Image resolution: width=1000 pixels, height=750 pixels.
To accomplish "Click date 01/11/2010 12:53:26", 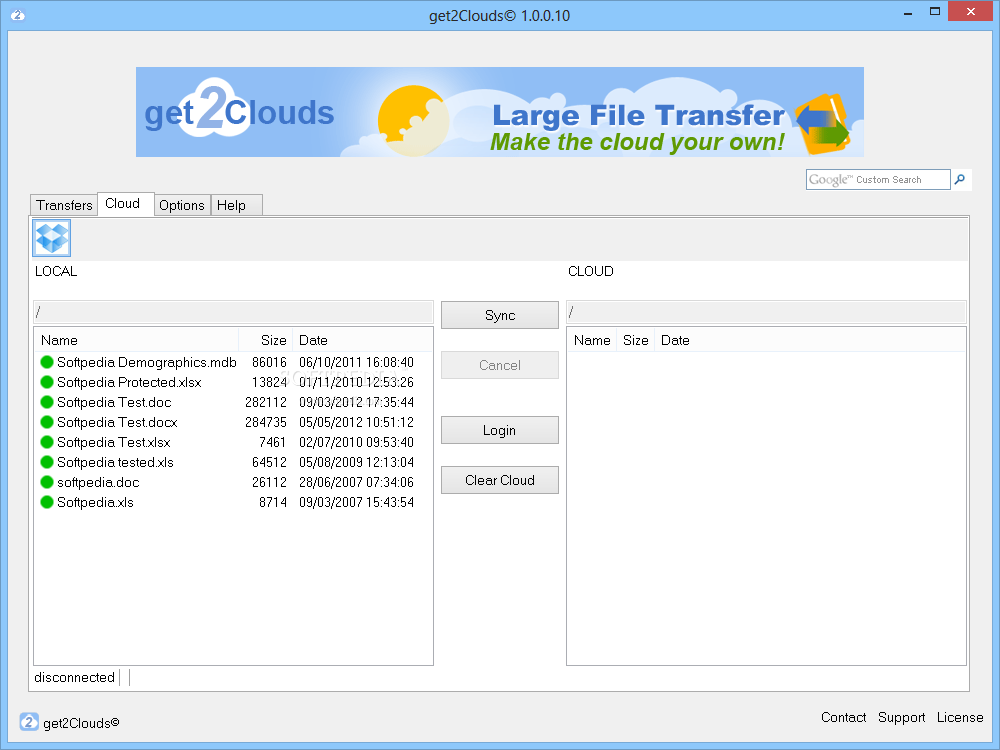I will pos(357,382).
